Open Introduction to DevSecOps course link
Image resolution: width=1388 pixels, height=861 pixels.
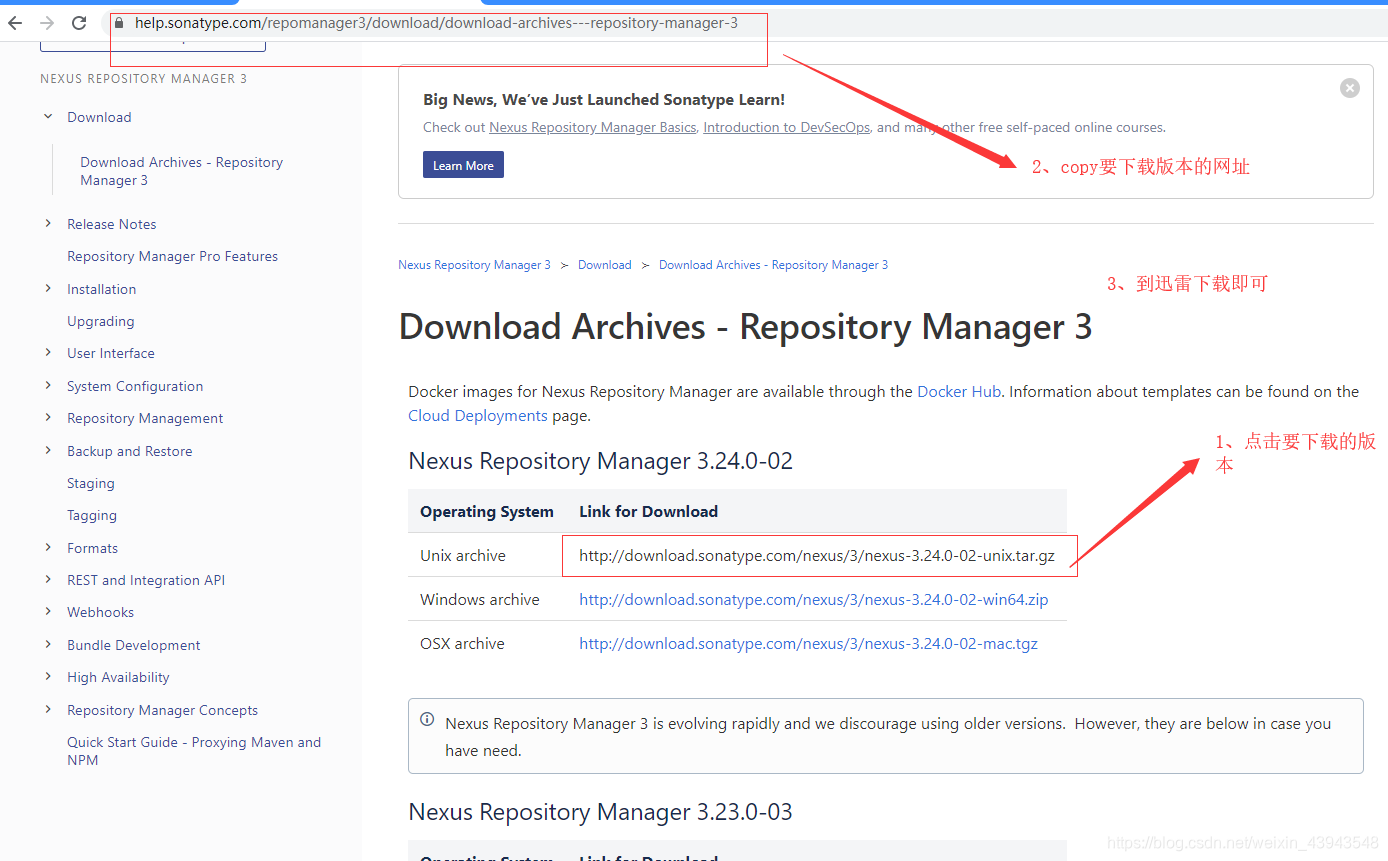click(786, 127)
